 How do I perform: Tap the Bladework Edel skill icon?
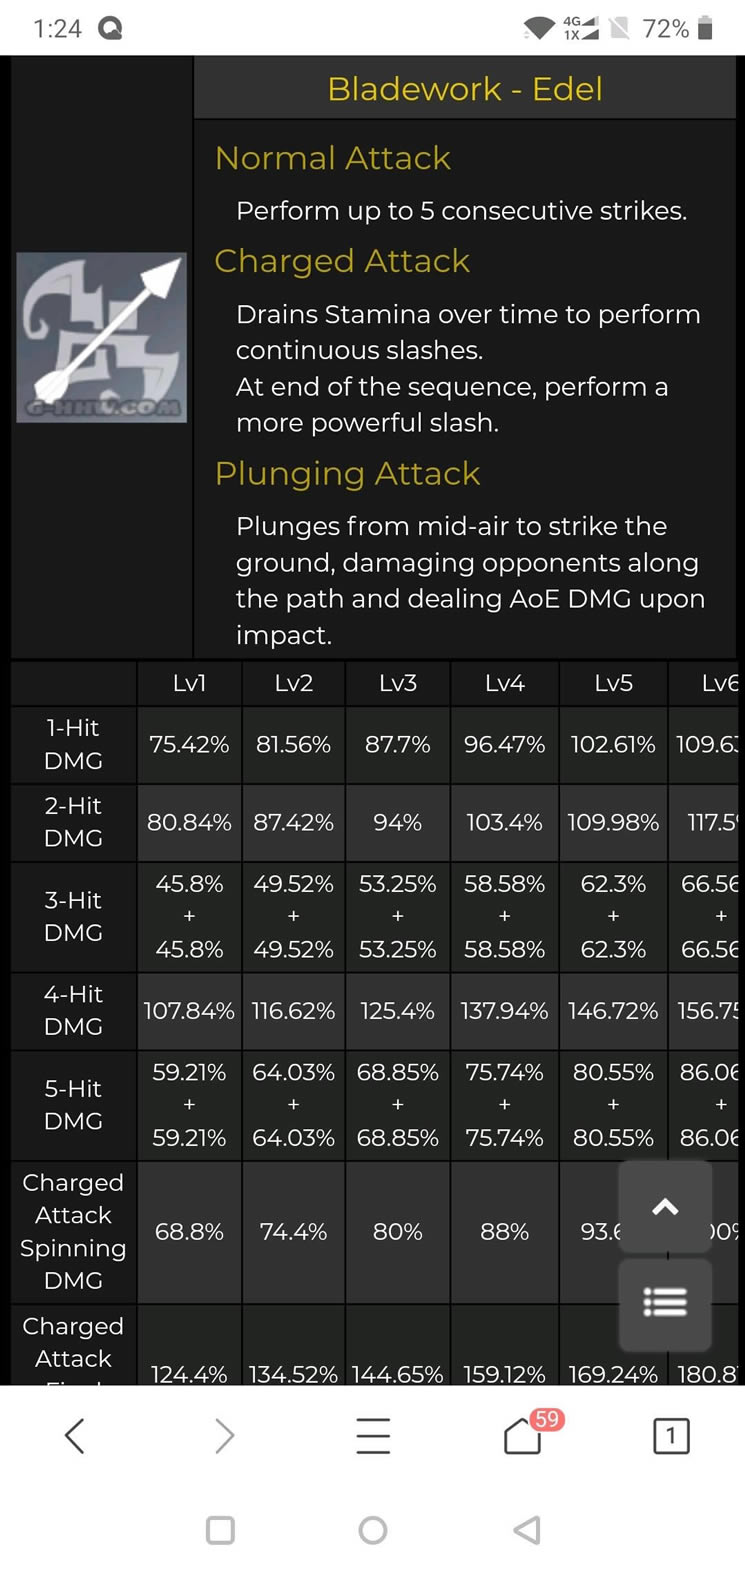(101, 337)
